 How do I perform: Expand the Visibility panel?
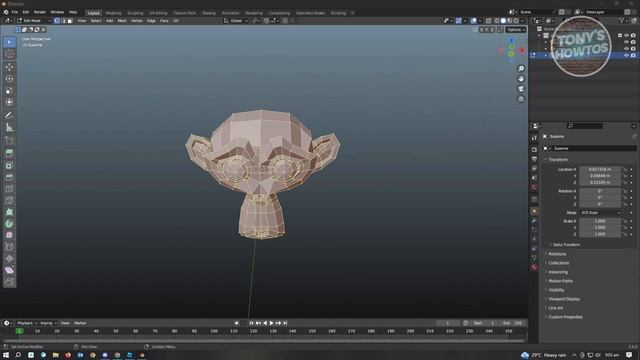[556, 290]
